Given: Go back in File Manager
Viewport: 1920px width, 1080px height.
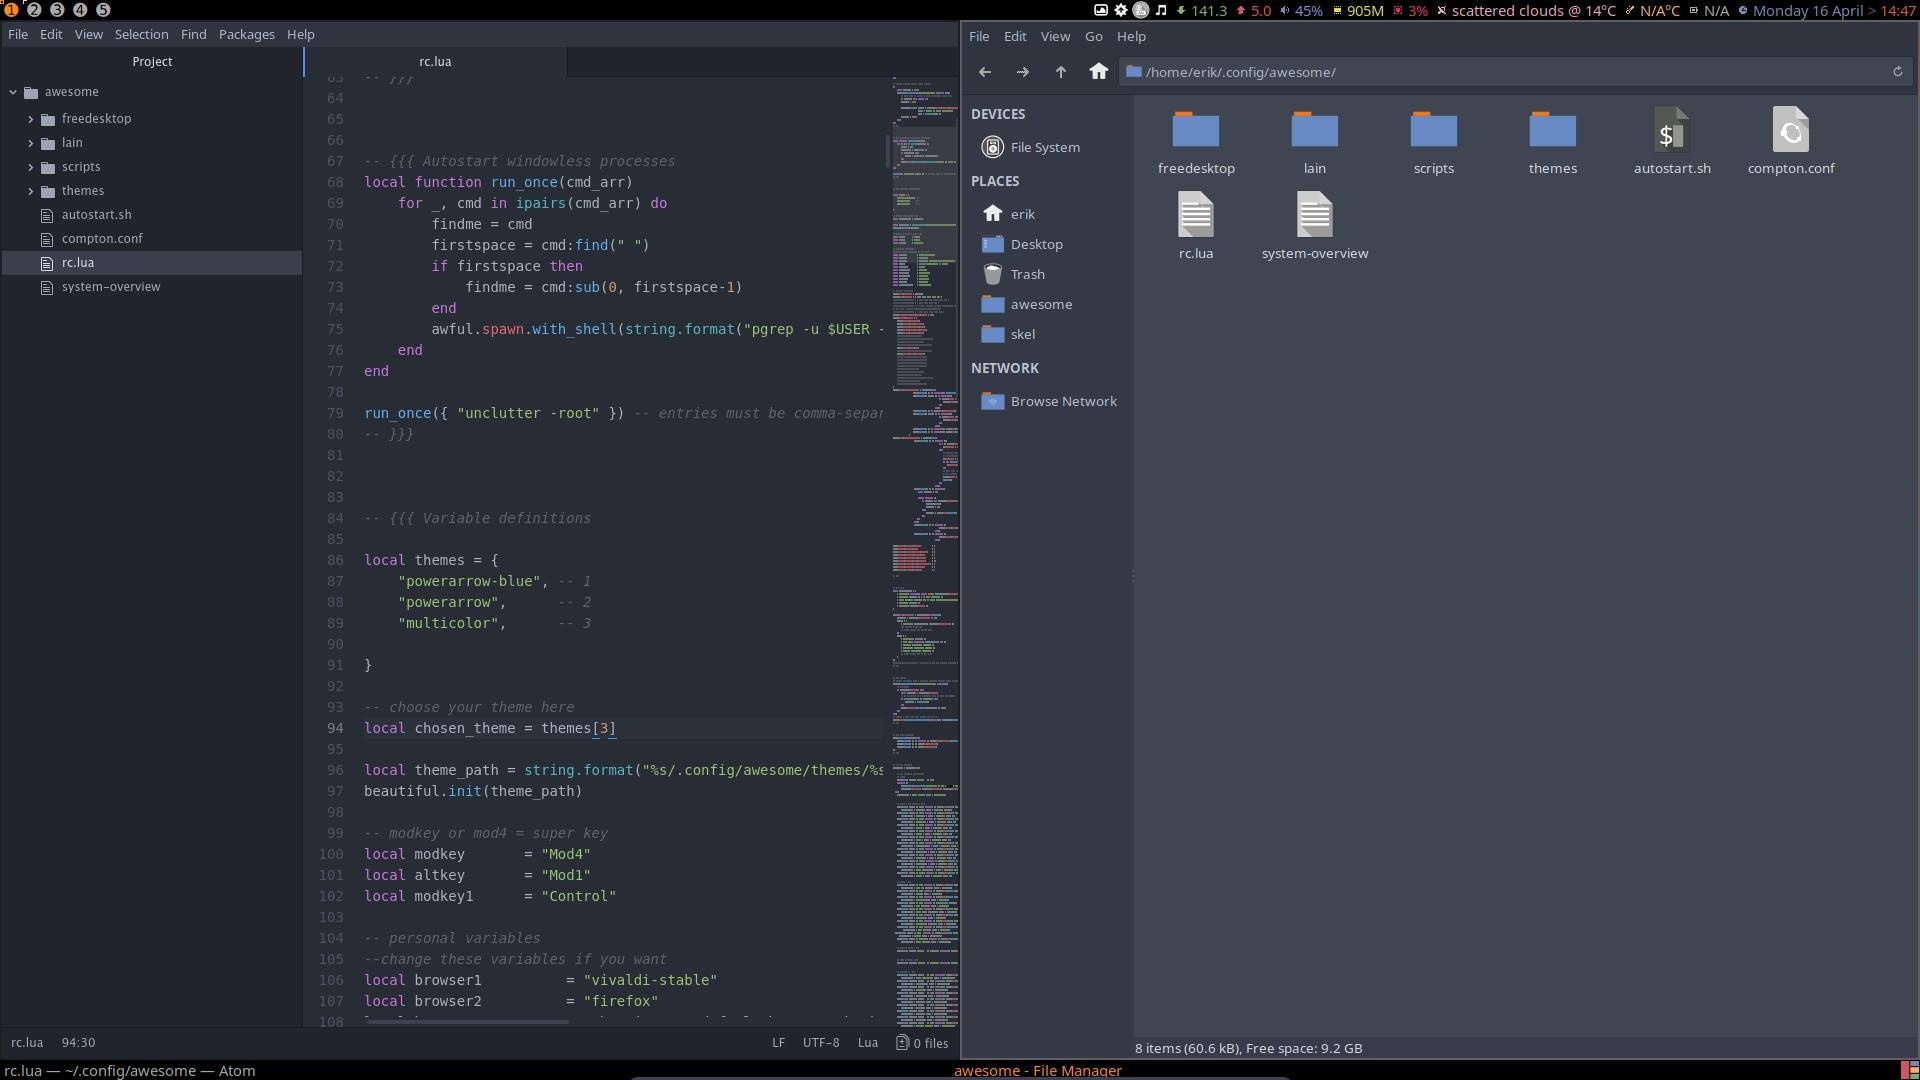Looking at the screenshot, I should (x=984, y=72).
